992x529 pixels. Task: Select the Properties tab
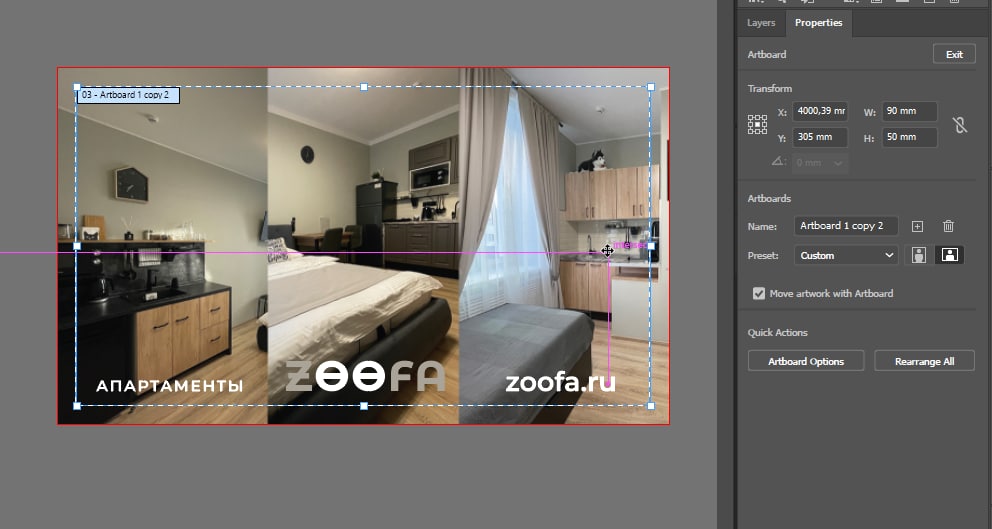(x=818, y=23)
